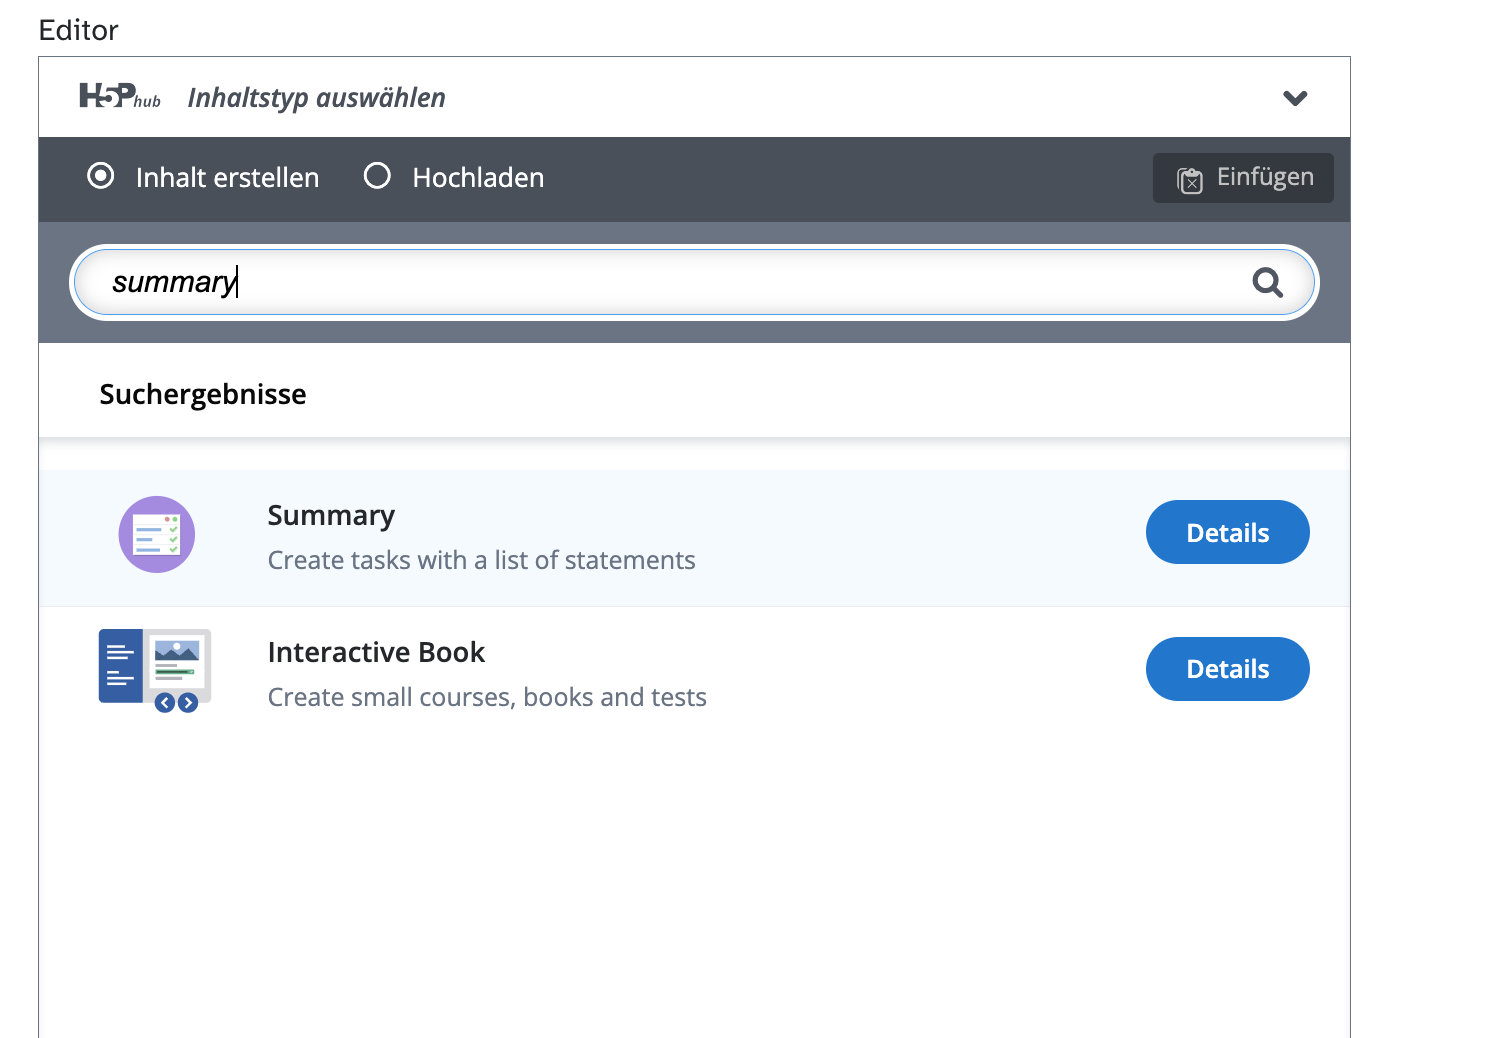Click the Inhaltstyp auswählen header title
The image size is (1486, 1038).
pyautogui.click(x=316, y=98)
